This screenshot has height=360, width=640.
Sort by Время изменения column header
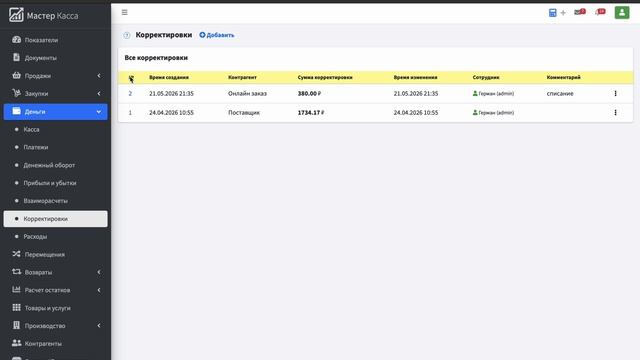[x=416, y=77]
